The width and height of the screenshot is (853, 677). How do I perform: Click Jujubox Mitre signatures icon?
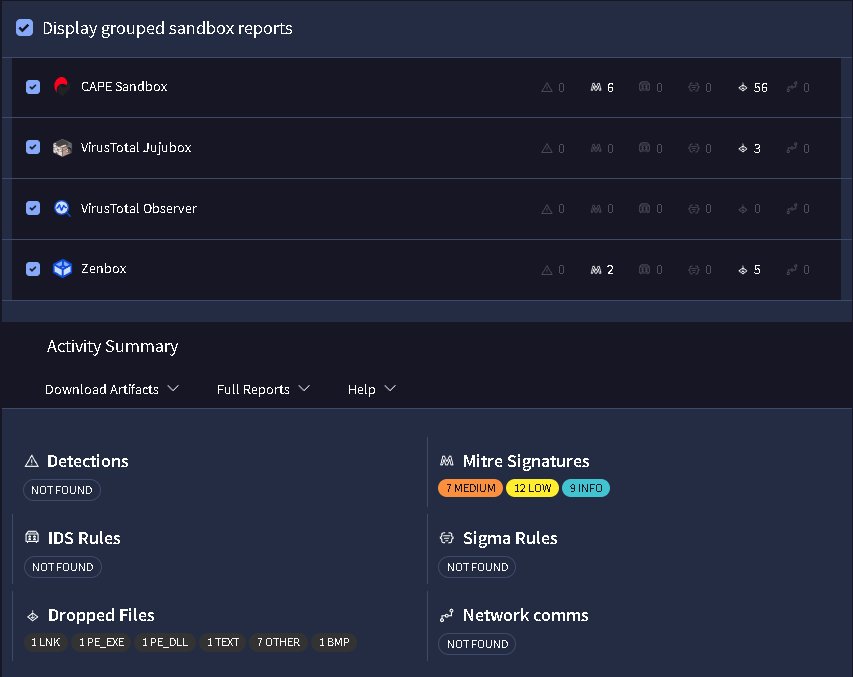click(x=596, y=148)
